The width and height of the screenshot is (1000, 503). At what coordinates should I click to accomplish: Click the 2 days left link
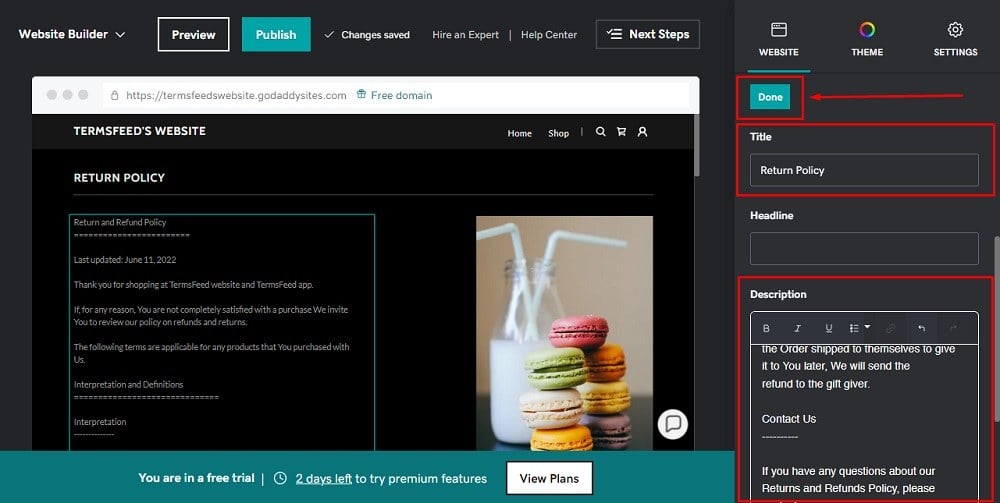point(323,478)
